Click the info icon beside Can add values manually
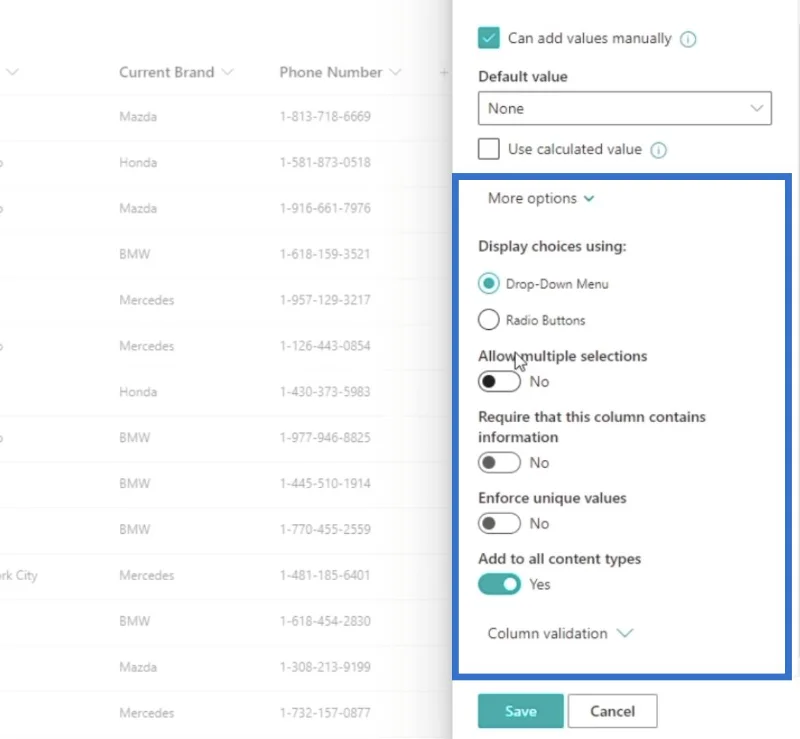 click(688, 39)
